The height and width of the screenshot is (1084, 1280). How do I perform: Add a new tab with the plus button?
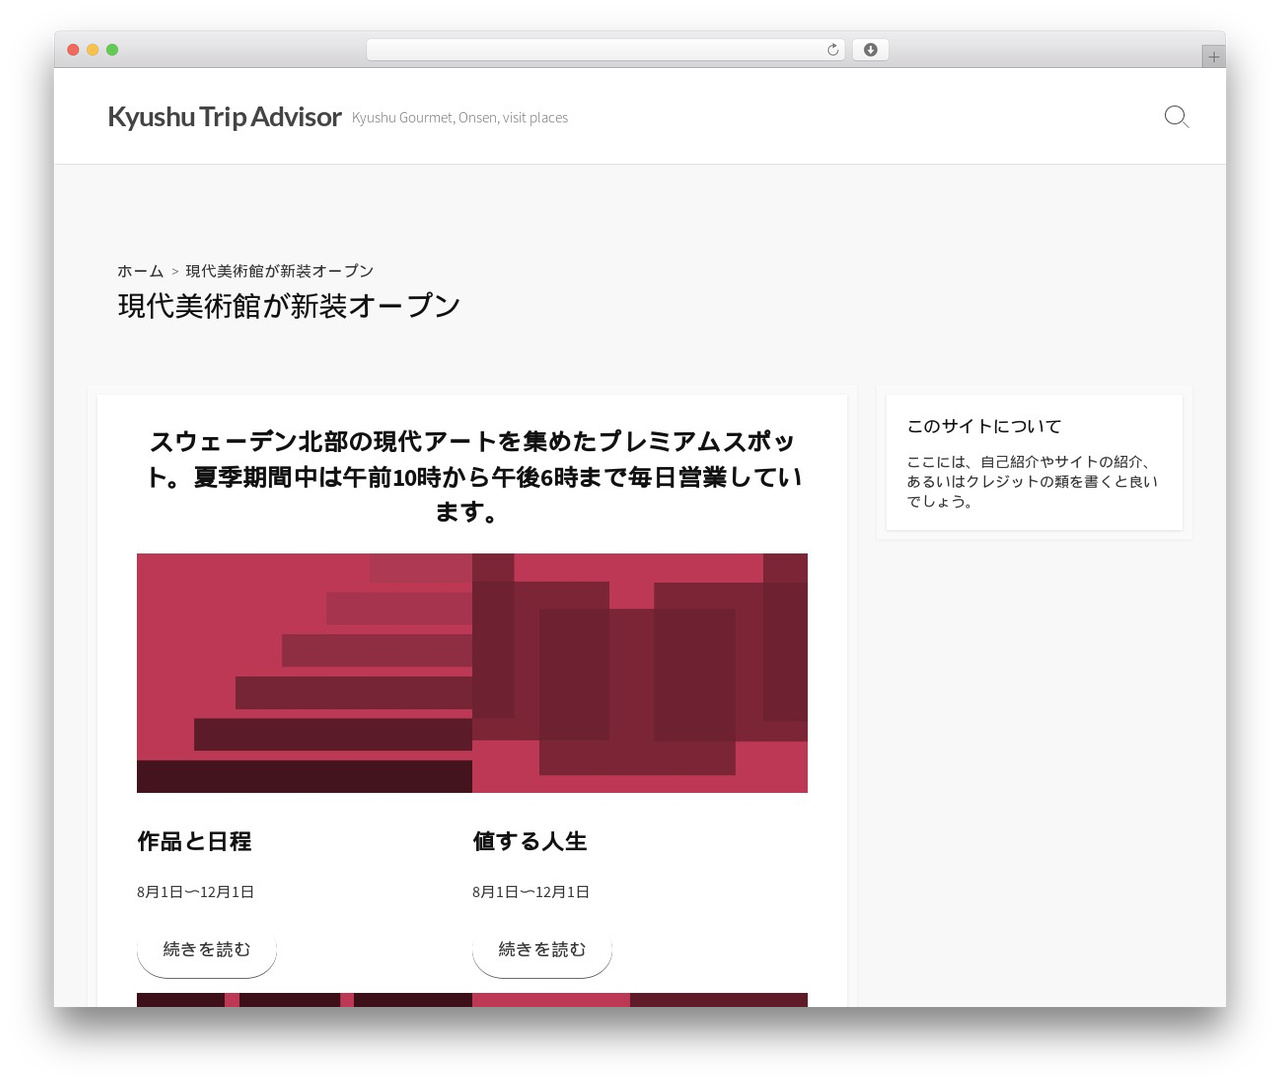pyautogui.click(x=1213, y=57)
